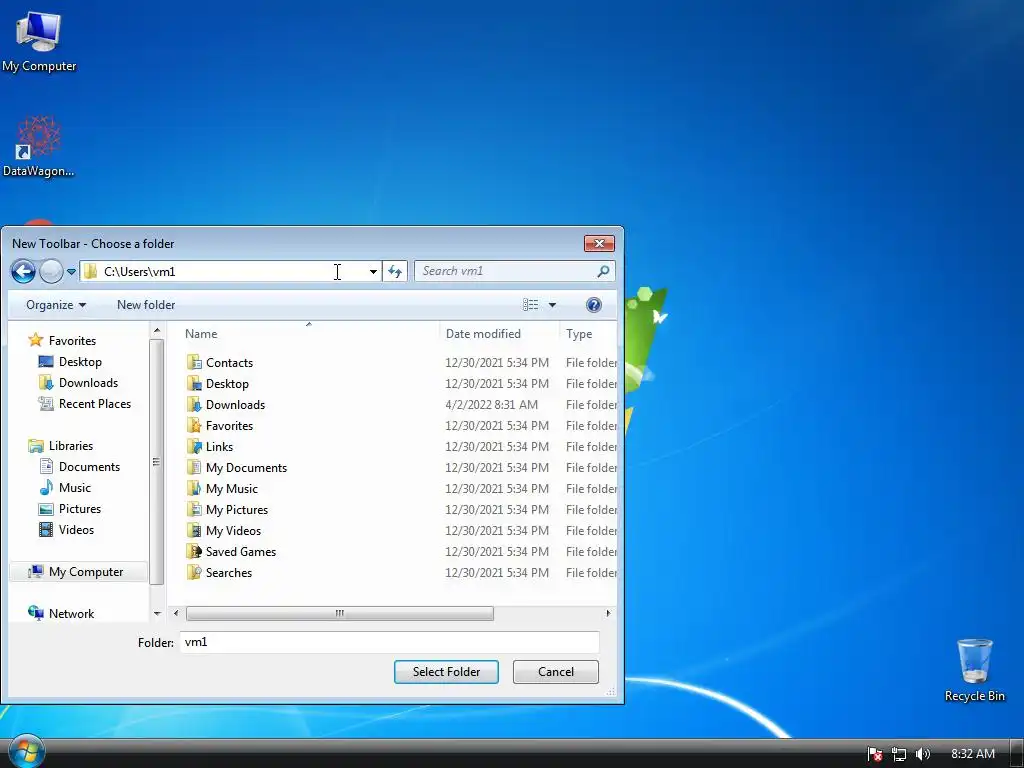1024x768 pixels.
Task: Click the My Music folder icon
Action: (x=194, y=488)
